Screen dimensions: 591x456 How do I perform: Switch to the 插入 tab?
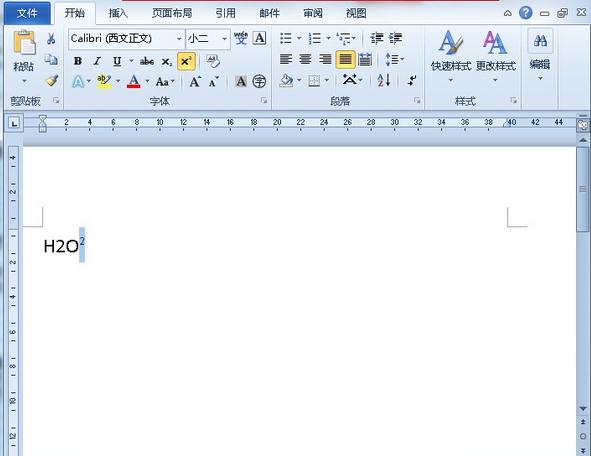[x=118, y=13]
